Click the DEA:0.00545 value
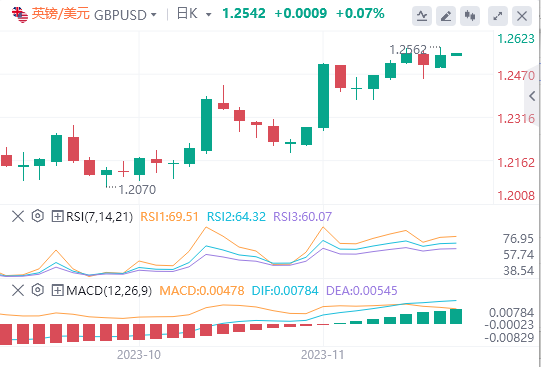 (362, 291)
